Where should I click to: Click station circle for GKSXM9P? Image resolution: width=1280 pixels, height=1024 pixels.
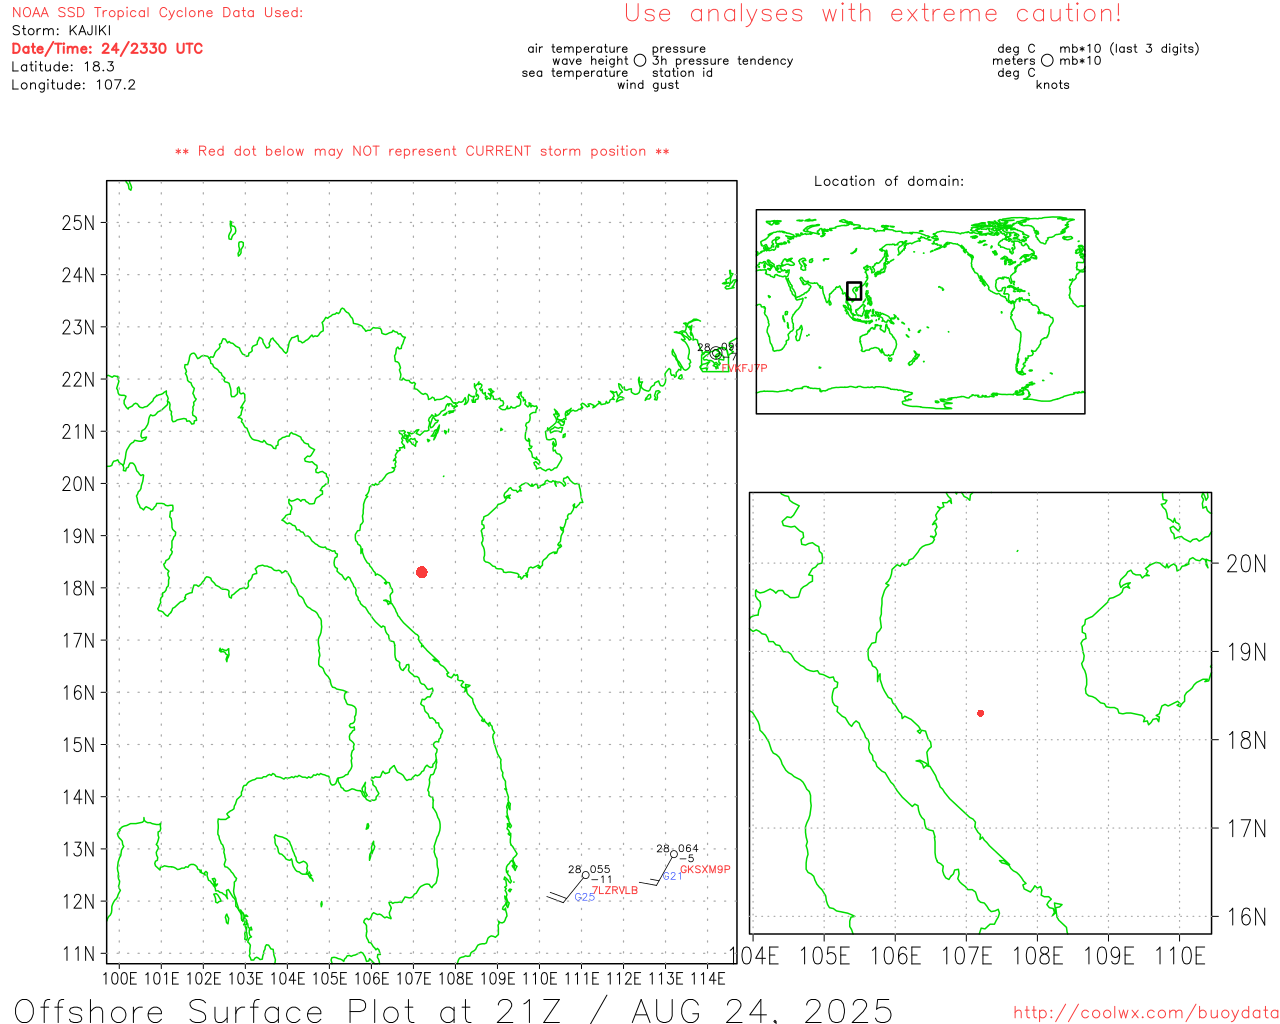[x=674, y=854]
